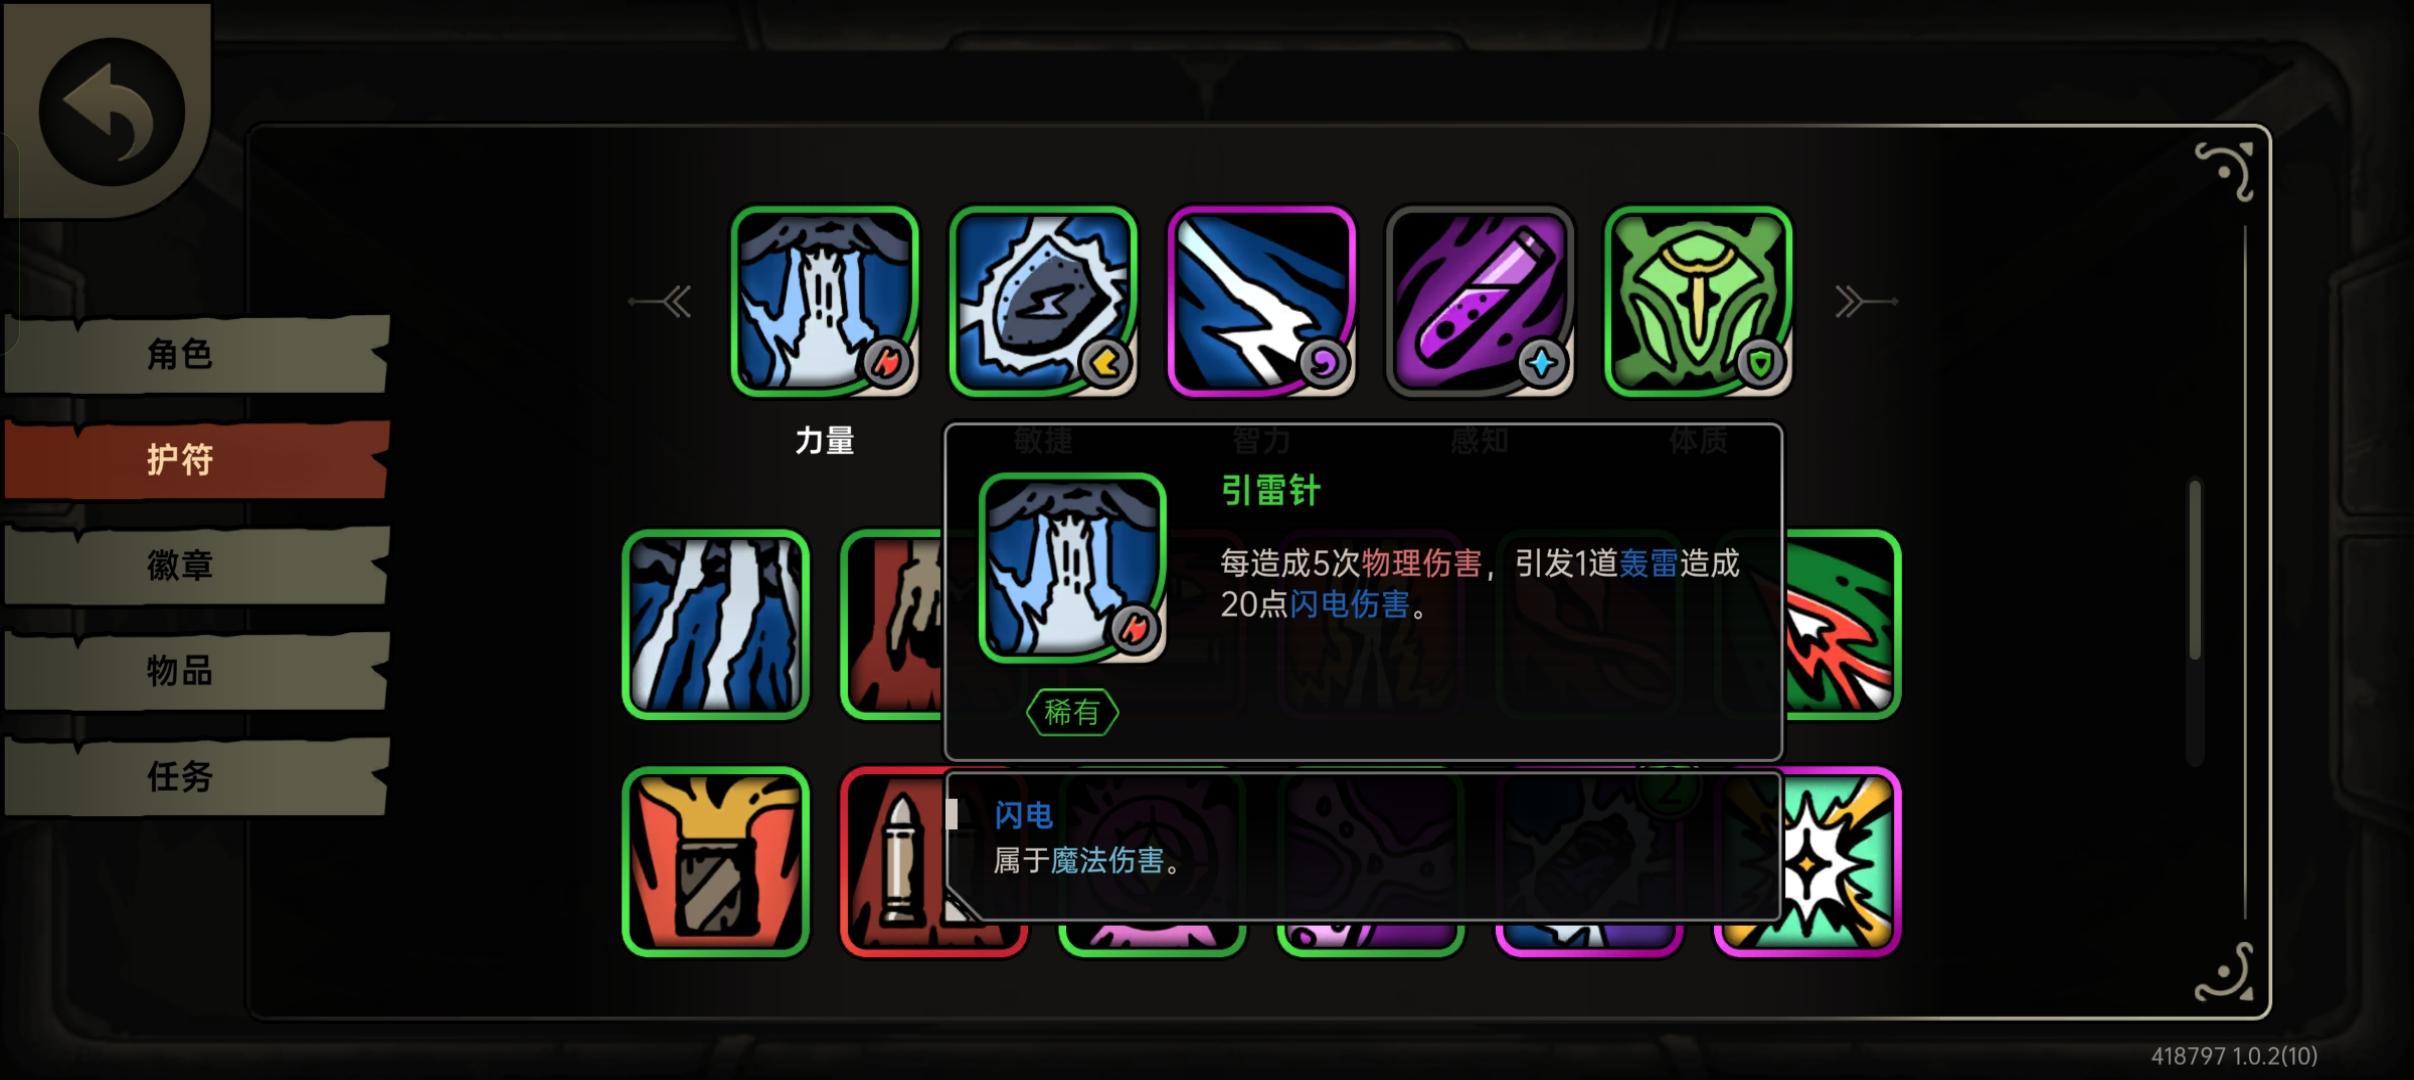
Task: Go to next amulet set arrow
Action: [1865, 301]
